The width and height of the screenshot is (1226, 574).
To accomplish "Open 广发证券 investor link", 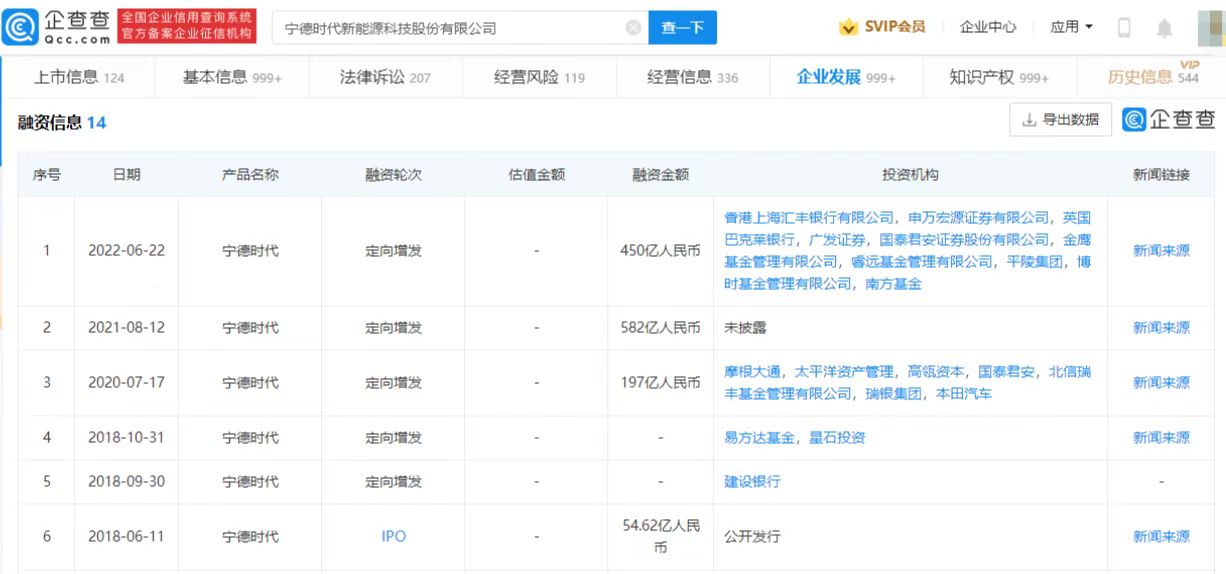I will (837, 239).
